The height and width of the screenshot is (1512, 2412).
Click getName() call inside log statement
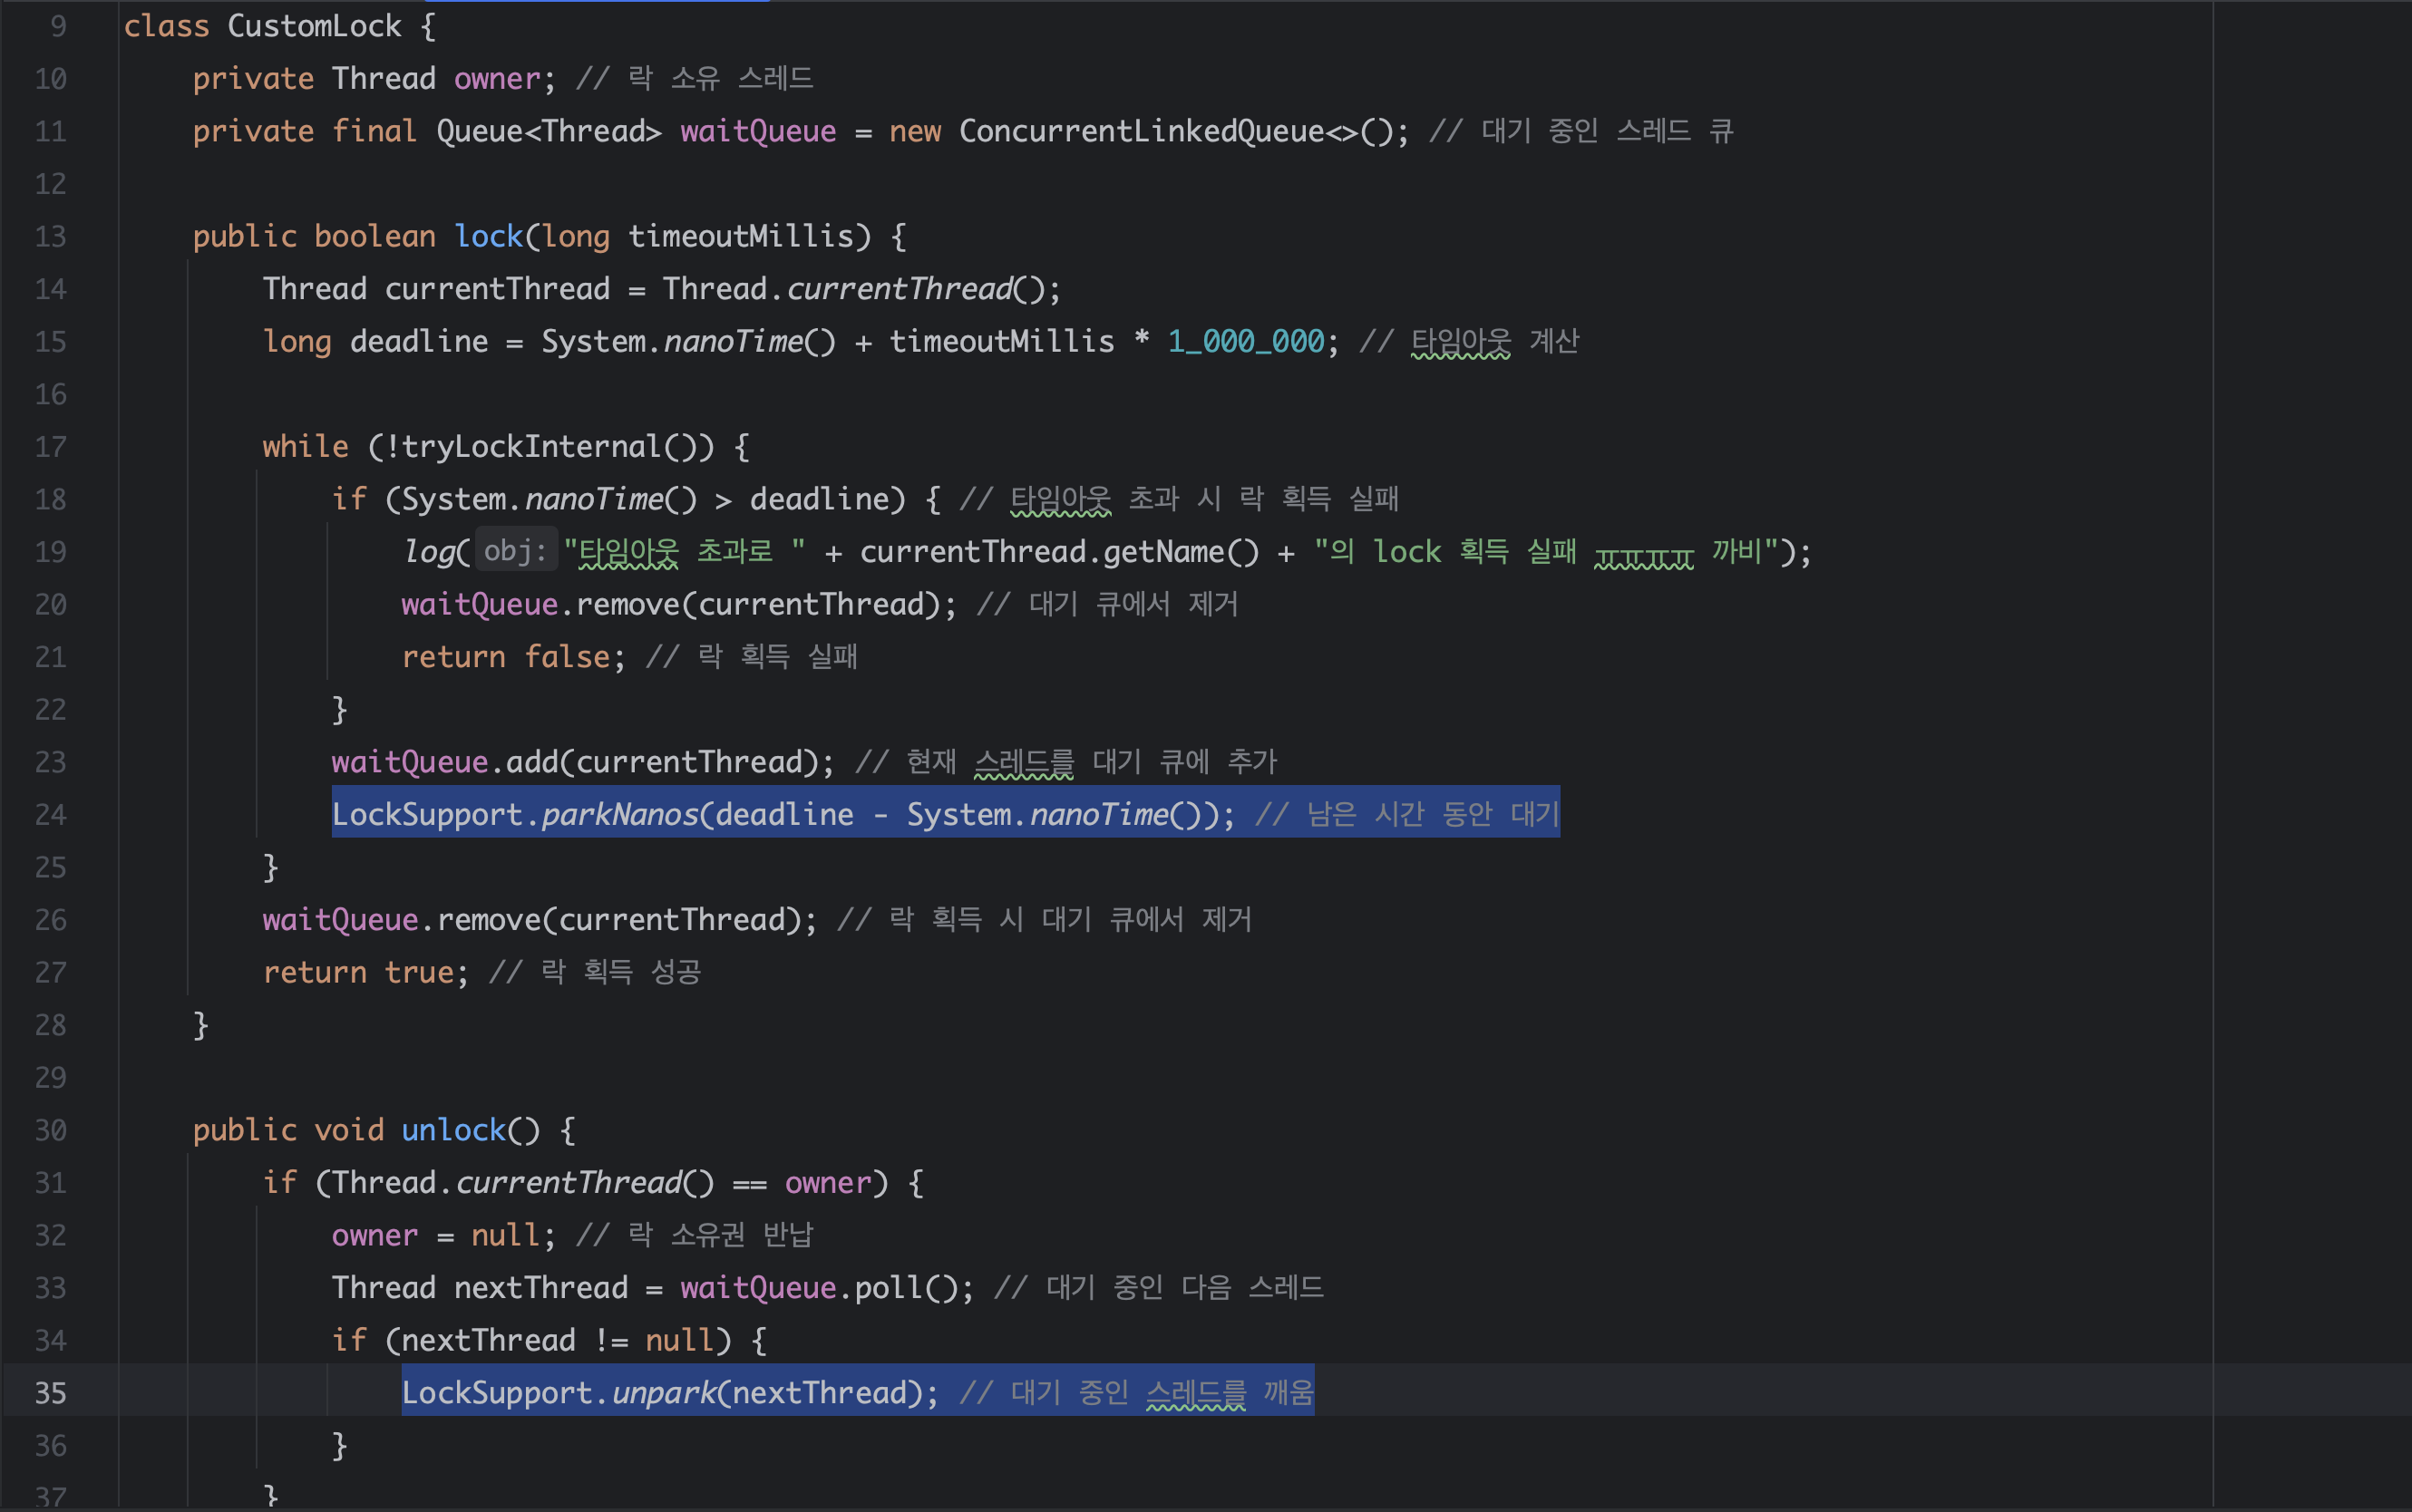[x=1164, y=551]
